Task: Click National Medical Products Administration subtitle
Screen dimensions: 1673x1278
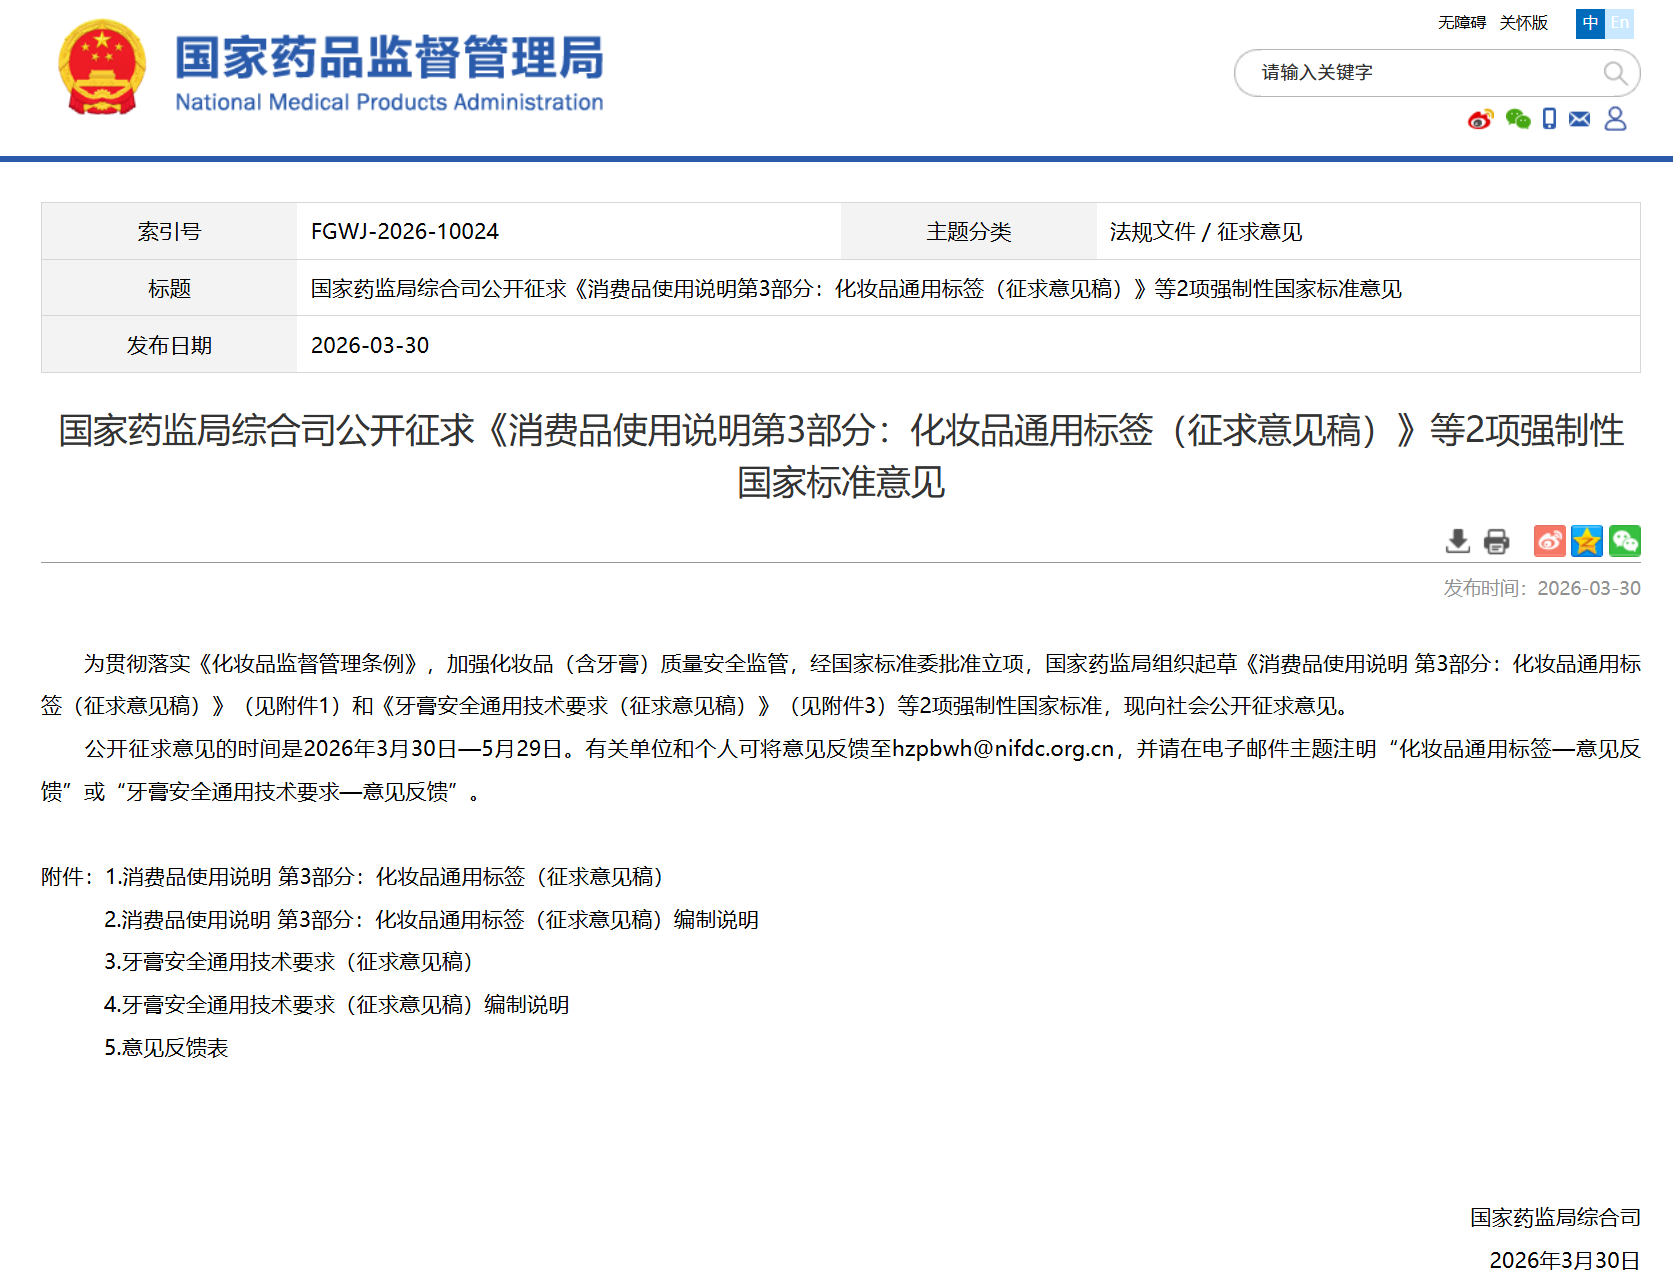Action: click(x=389, y=102)
